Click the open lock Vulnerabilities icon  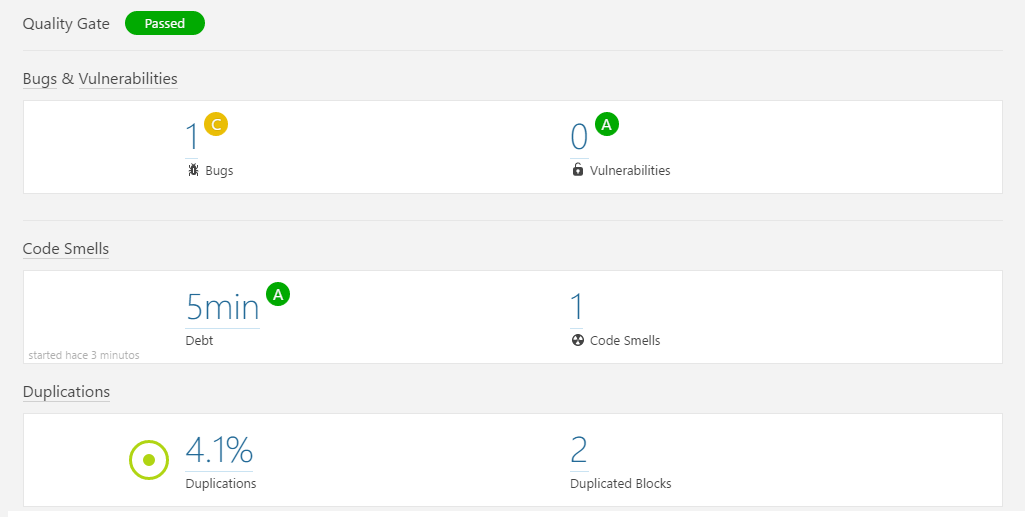(577, 170)
